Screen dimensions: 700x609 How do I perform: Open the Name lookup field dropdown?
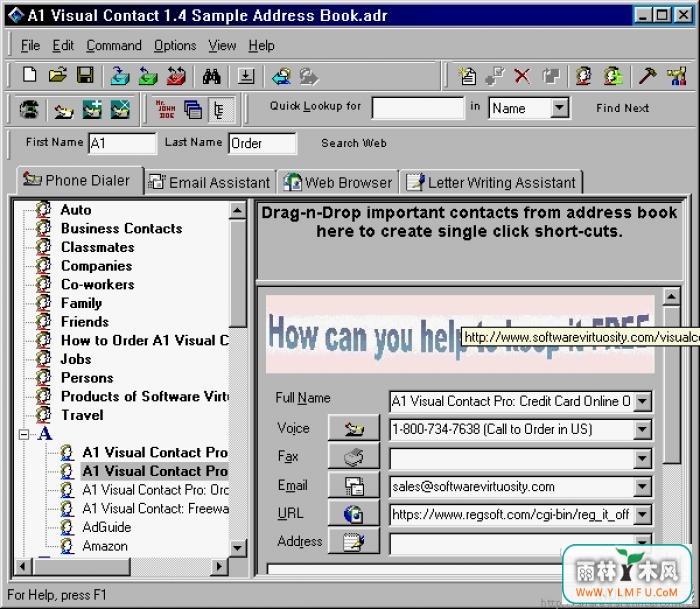(559, 108)
